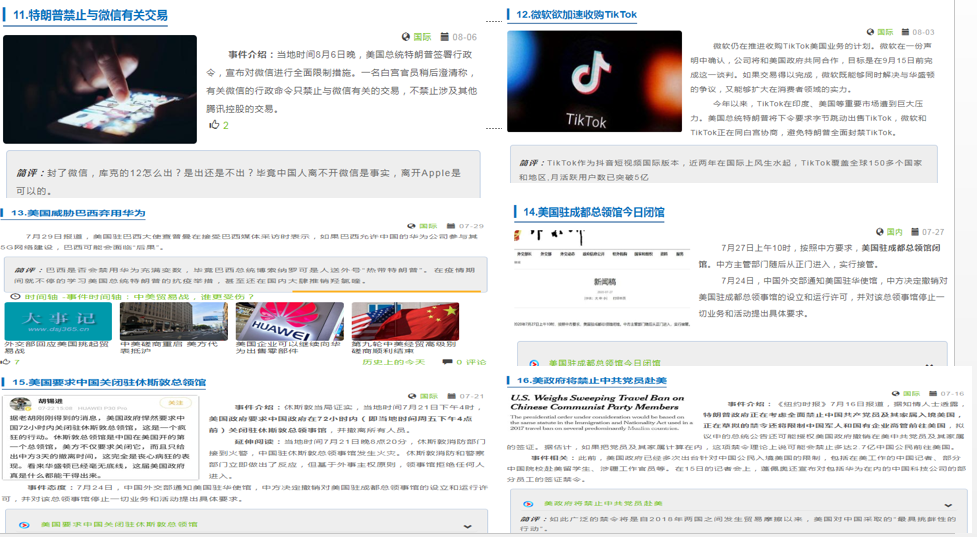Open the link text 美国要求中国关闭驻休斯敦总领馆 in the panel
The image size is (977, 537).
[119, 525]
